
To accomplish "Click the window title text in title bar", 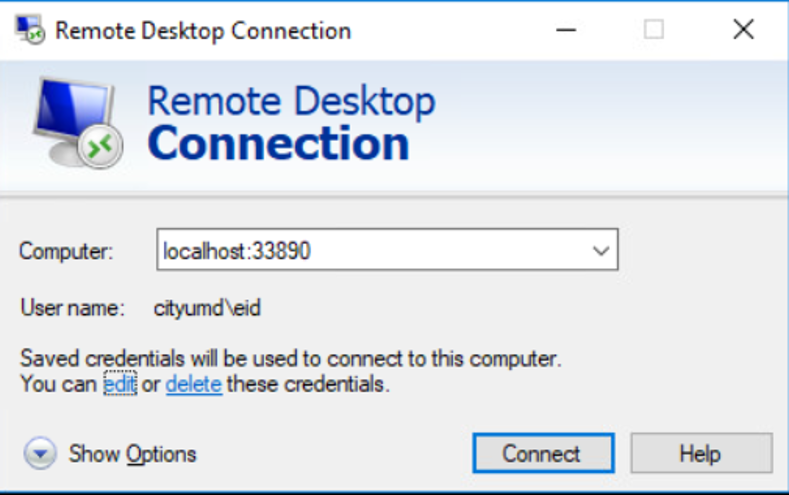I will 203,31.
